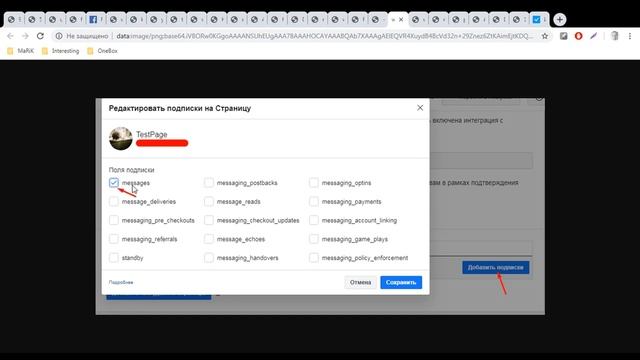Close the active tab with its X
Viewport: 640px width, 360px height.
[x=401, y=19]
